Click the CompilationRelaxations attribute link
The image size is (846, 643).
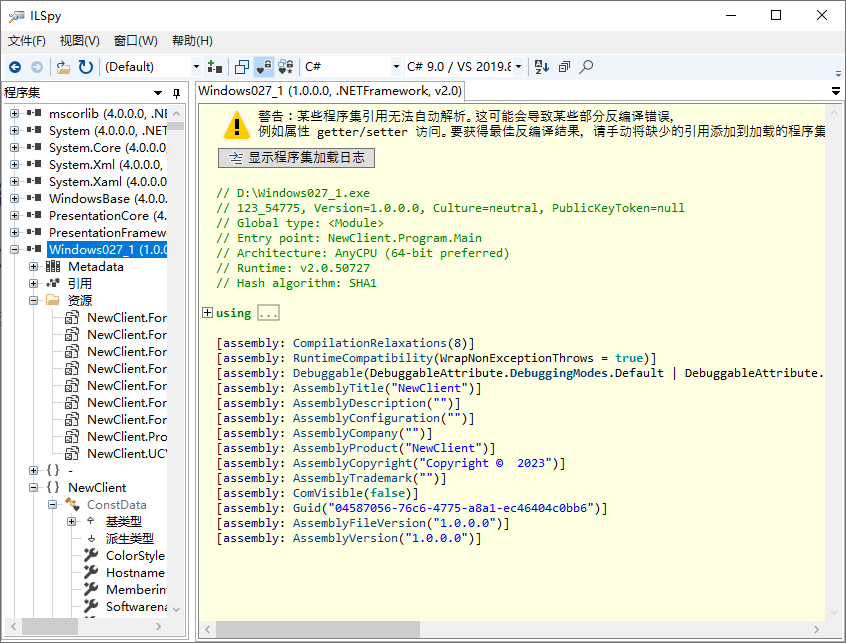(x=370, y=343)
